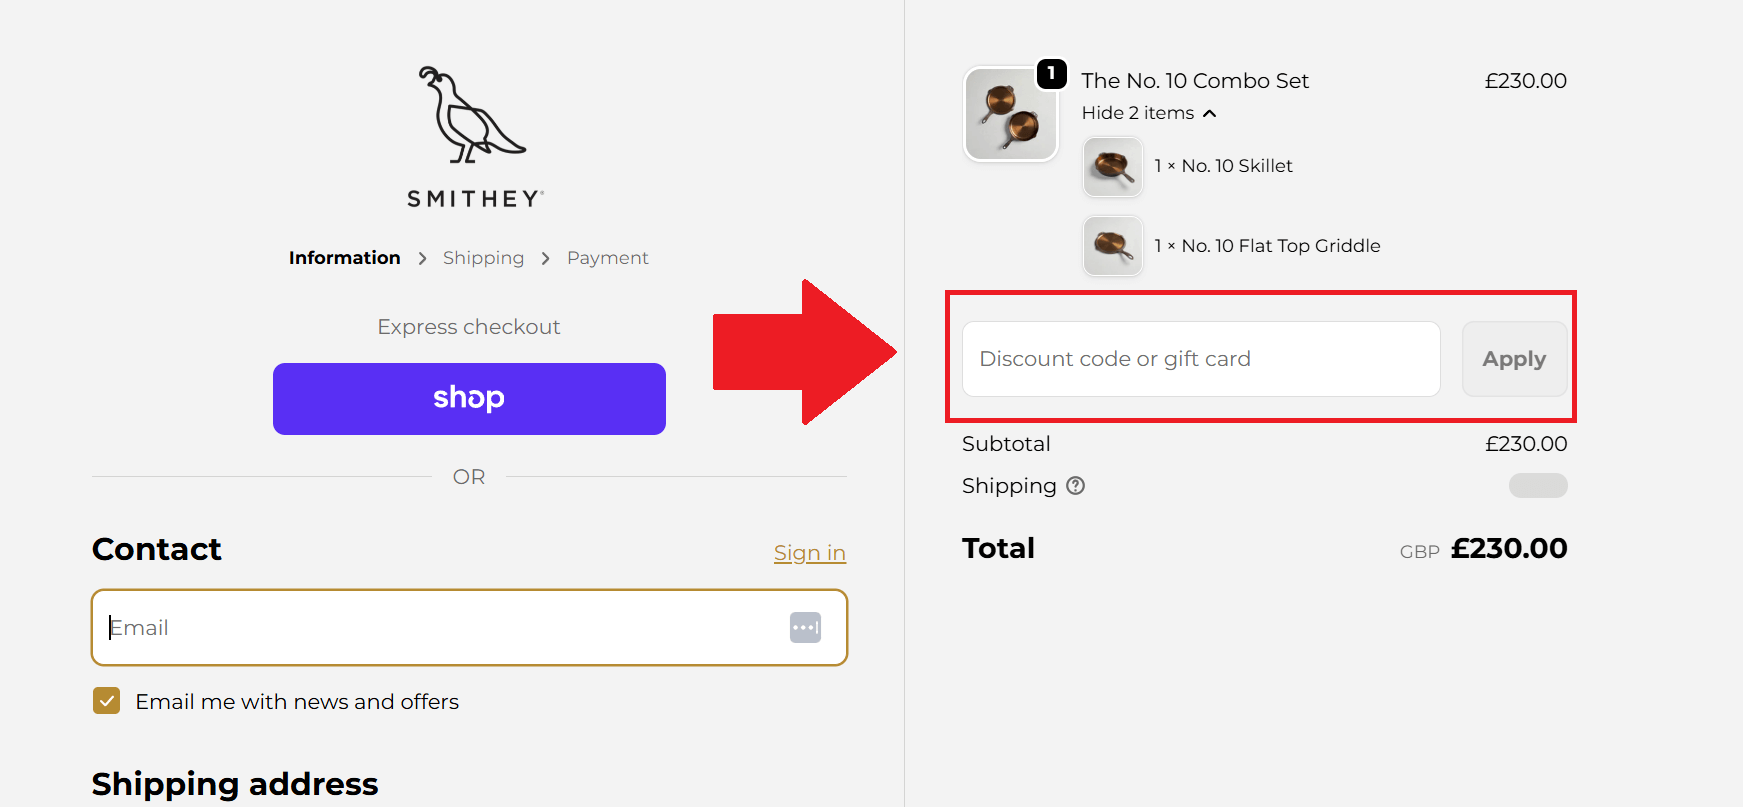Click the Email me with news label text

coord(297,702)
